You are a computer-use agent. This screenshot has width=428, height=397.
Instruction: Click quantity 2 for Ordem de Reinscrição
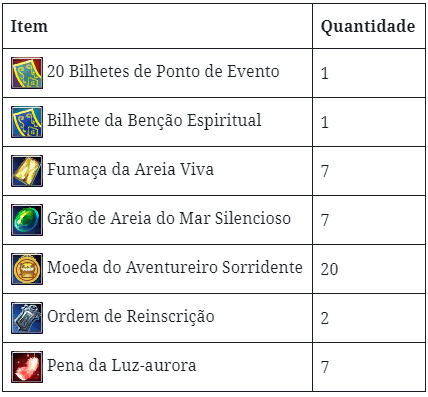pos(325,318)
